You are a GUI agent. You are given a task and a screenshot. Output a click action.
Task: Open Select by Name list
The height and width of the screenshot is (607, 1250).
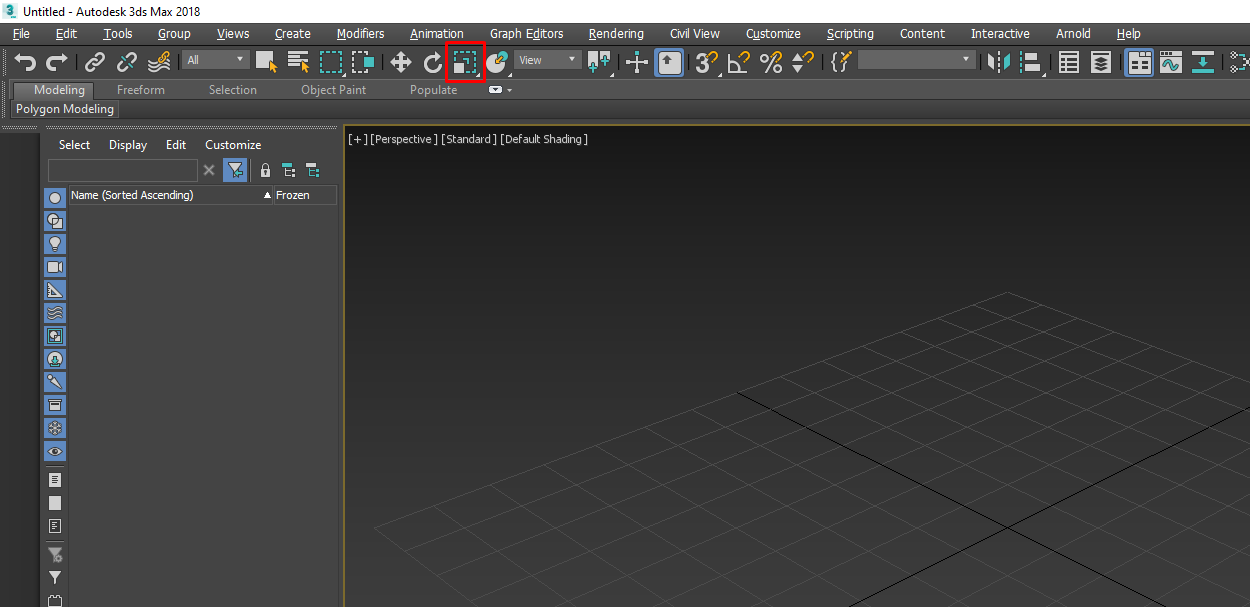[x=298, y=62]
